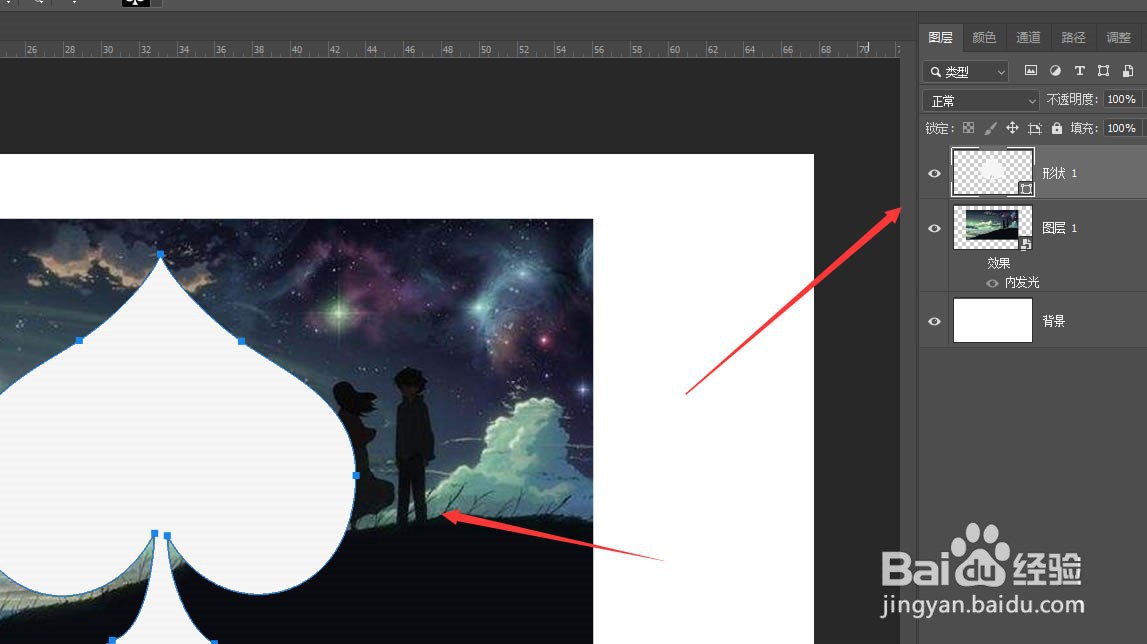Click the 不透明度 100% field

(x=1122, y=99)
